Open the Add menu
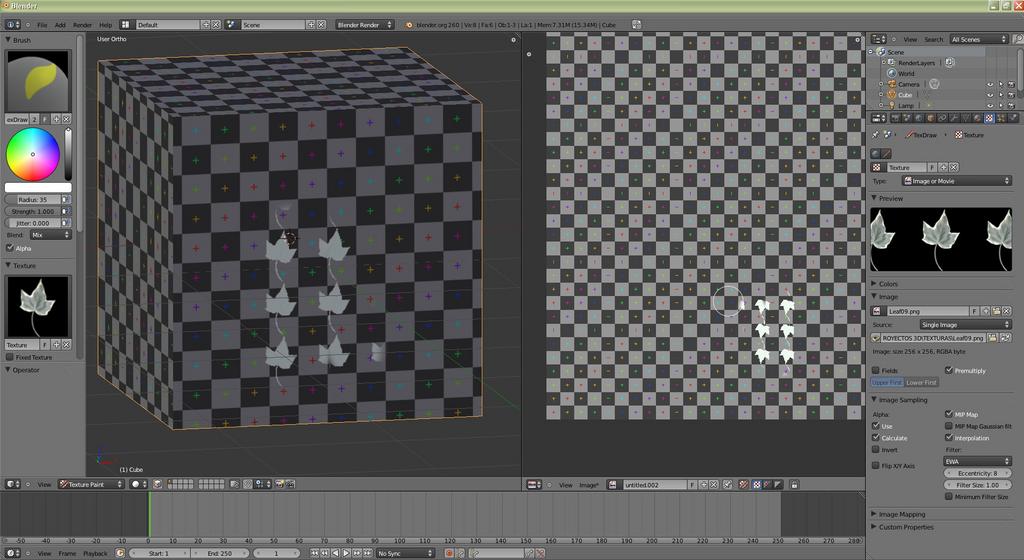1024x560 pixels. coord(60,25)
